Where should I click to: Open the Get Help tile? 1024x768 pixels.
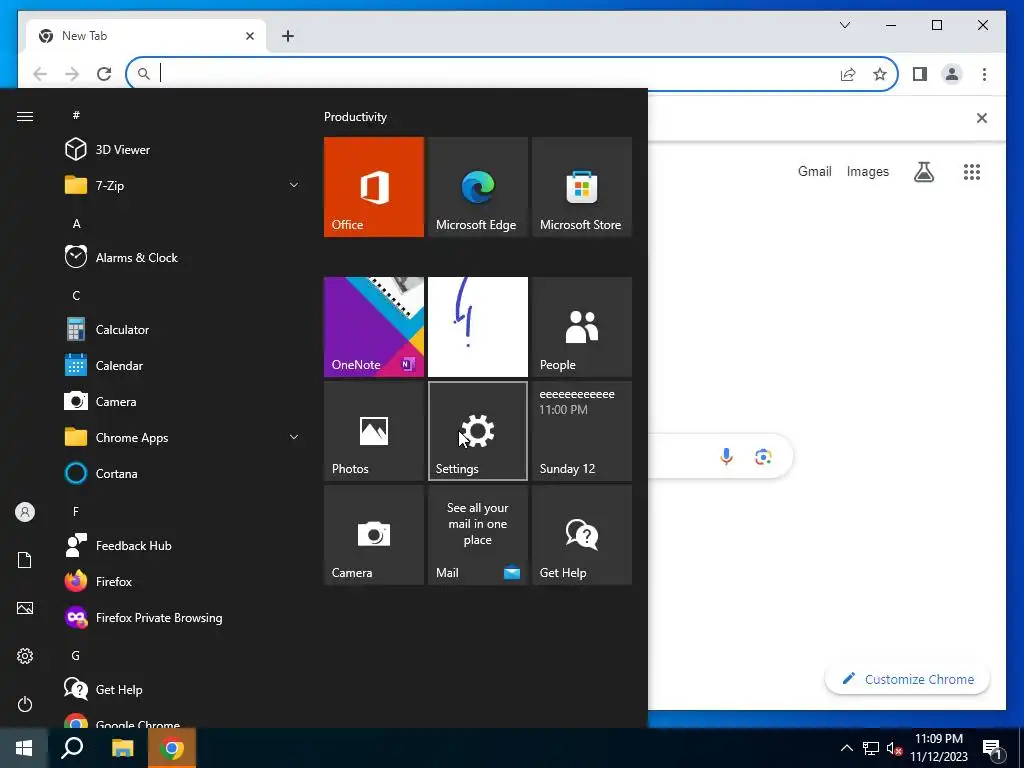click(582, 535)
